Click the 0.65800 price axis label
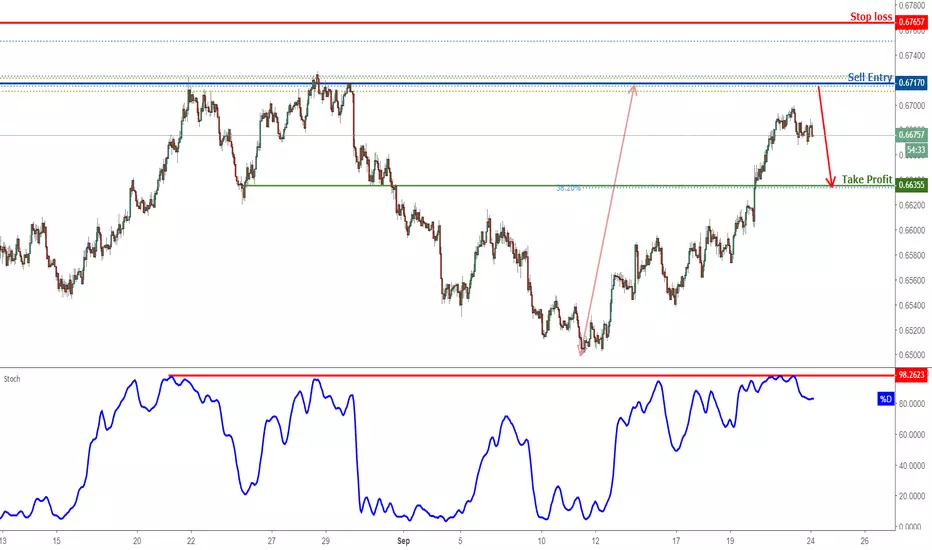This screenshot has width=932, height=550. 912,255
